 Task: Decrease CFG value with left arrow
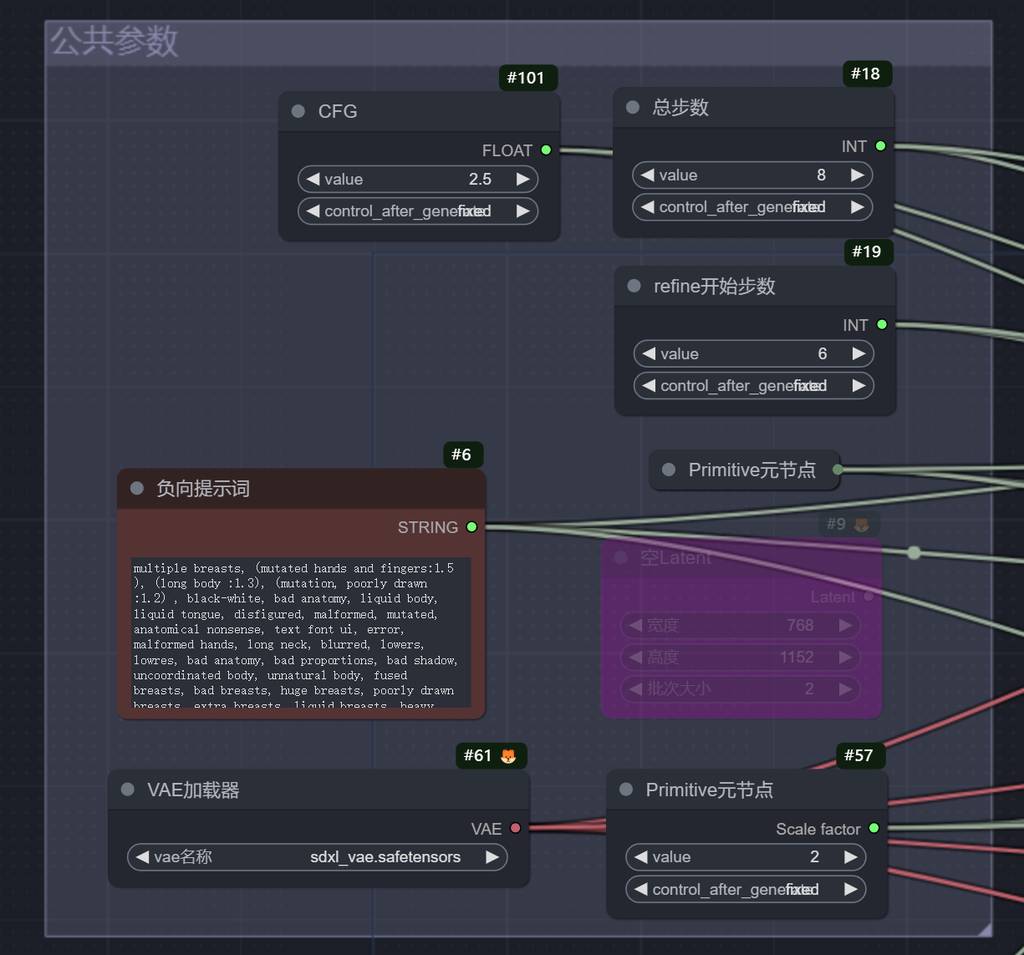click(313, 179)
